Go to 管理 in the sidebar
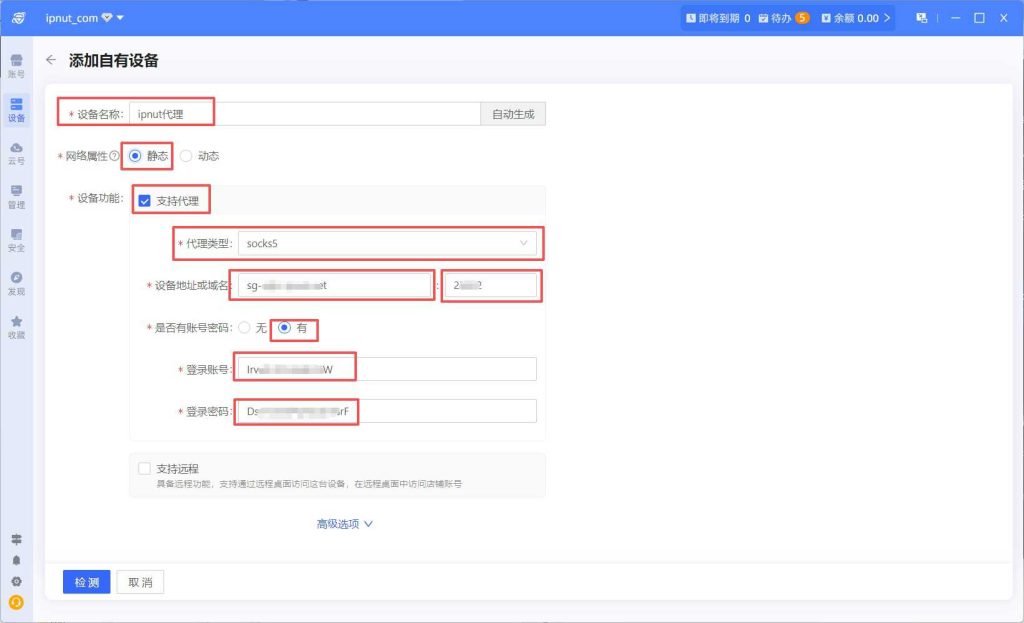The image size is (1024, 623). pyautogui.click(x=16, y=196)
